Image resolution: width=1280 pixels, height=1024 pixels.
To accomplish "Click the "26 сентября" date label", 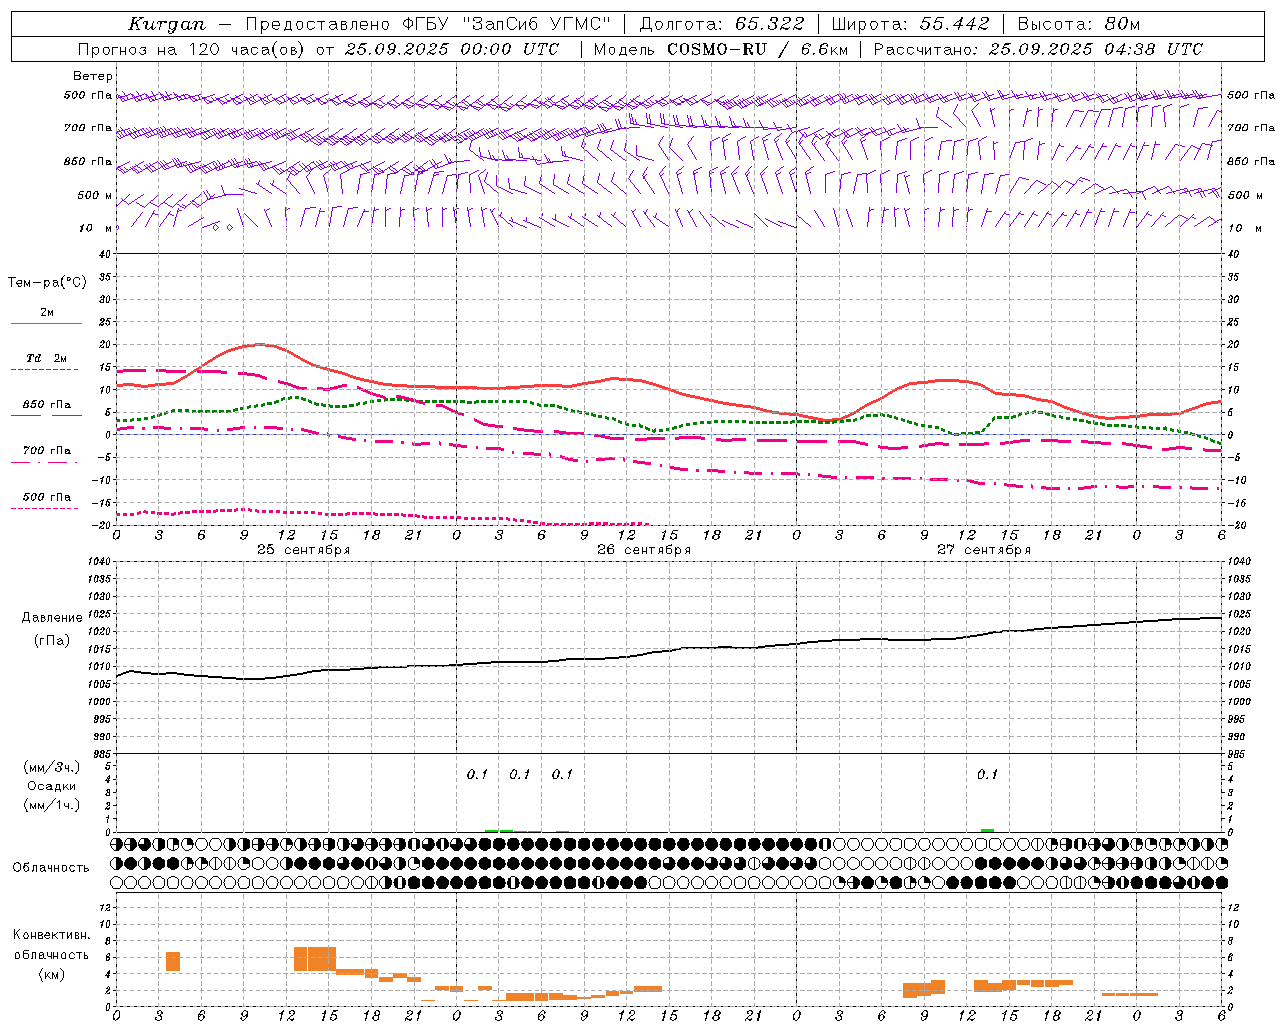I will 644,550.
